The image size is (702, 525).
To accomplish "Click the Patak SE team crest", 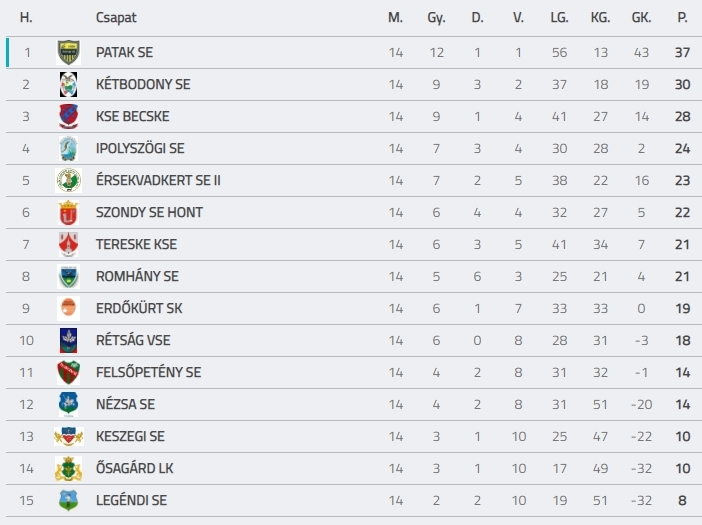I will (68, 52).
